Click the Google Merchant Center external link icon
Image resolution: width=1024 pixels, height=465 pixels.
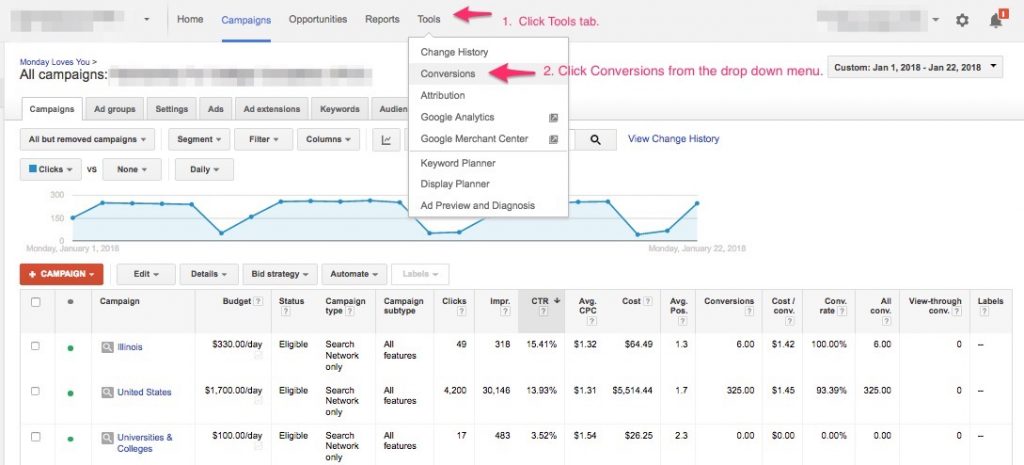tap(553, 139)
